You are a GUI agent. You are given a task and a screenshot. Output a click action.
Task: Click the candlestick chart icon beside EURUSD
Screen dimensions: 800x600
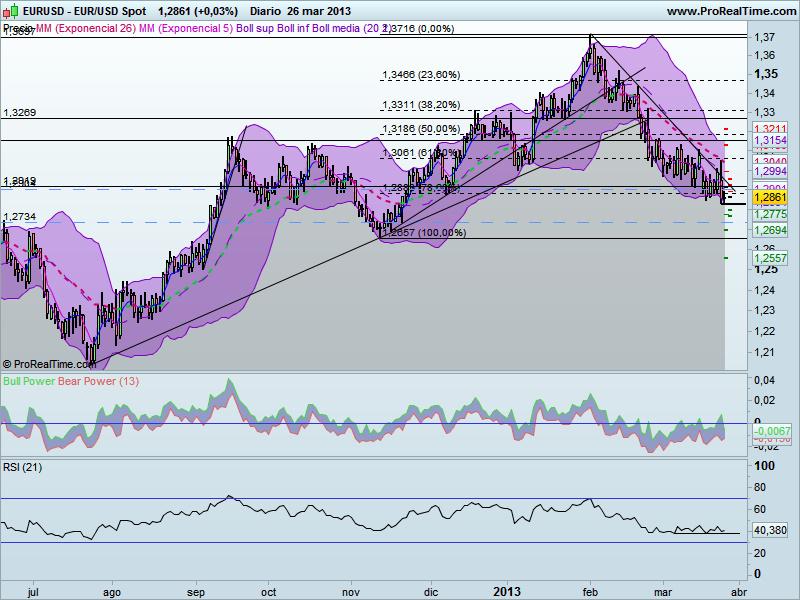[11, 10]
